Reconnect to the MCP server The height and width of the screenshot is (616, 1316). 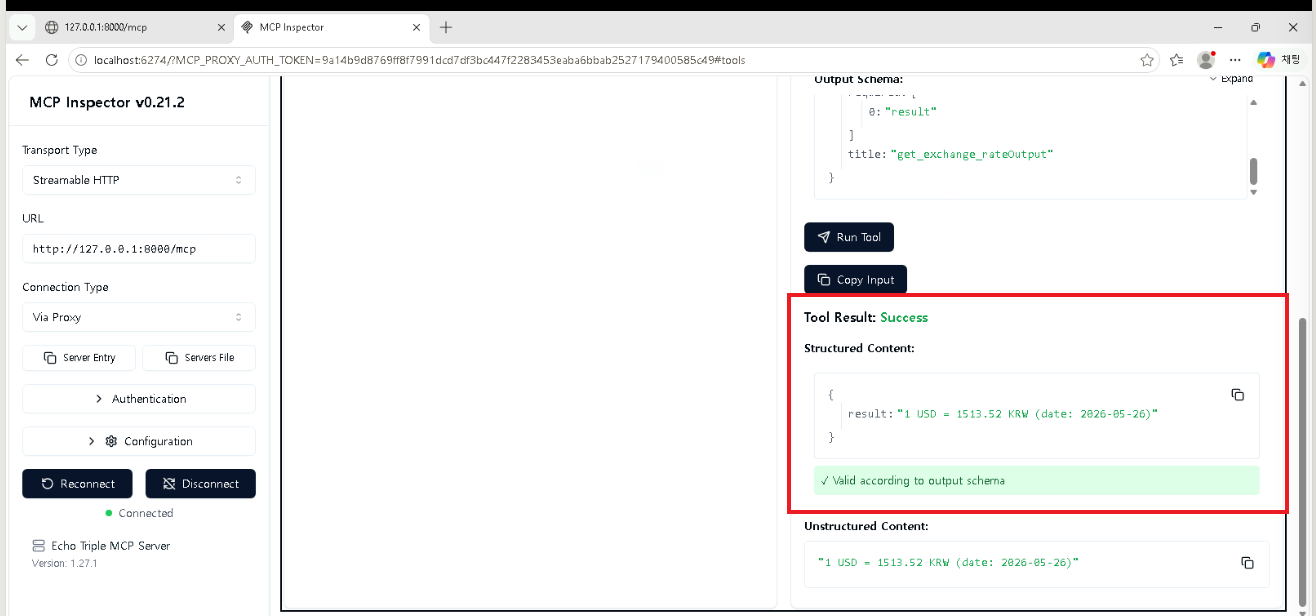78,484
